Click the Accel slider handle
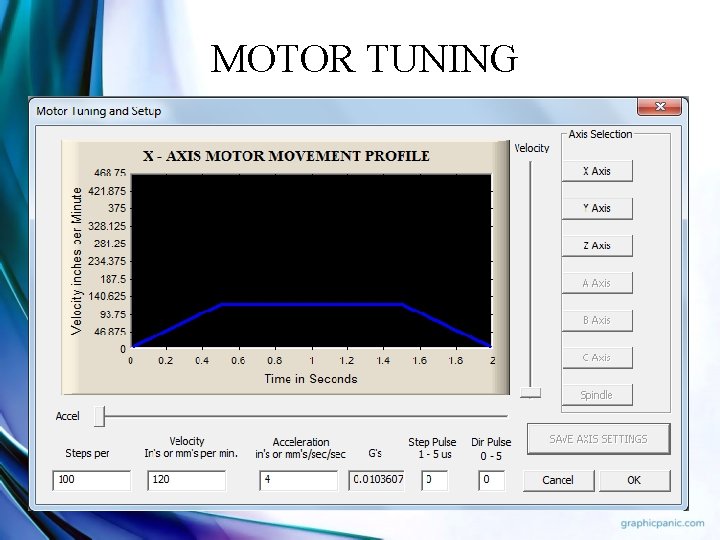 (x=99, y=416)
